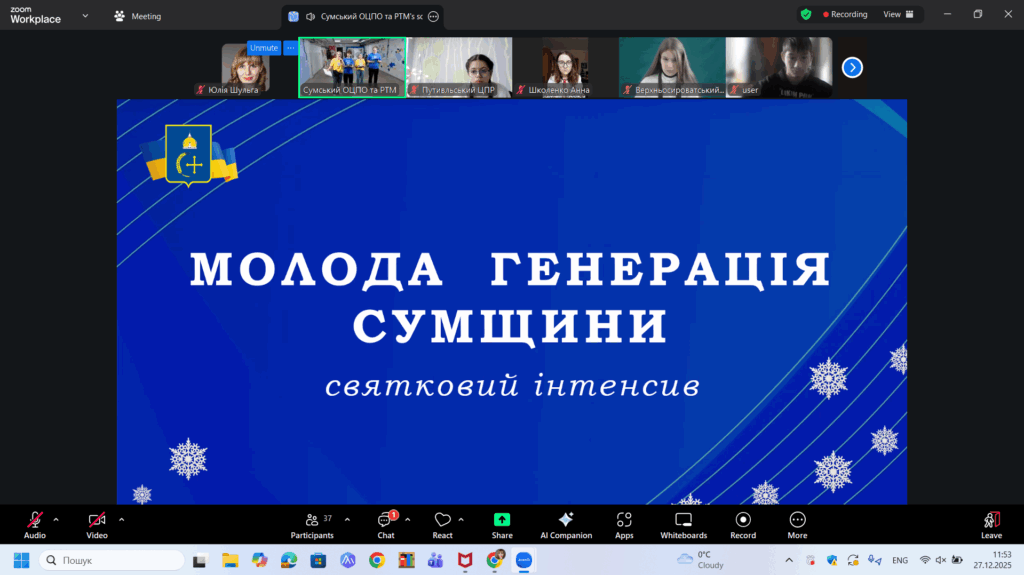The height and width of the screenshot is (575, 1024).
Task: Unmute microphone with the Audio button
Action: (35, 524)
